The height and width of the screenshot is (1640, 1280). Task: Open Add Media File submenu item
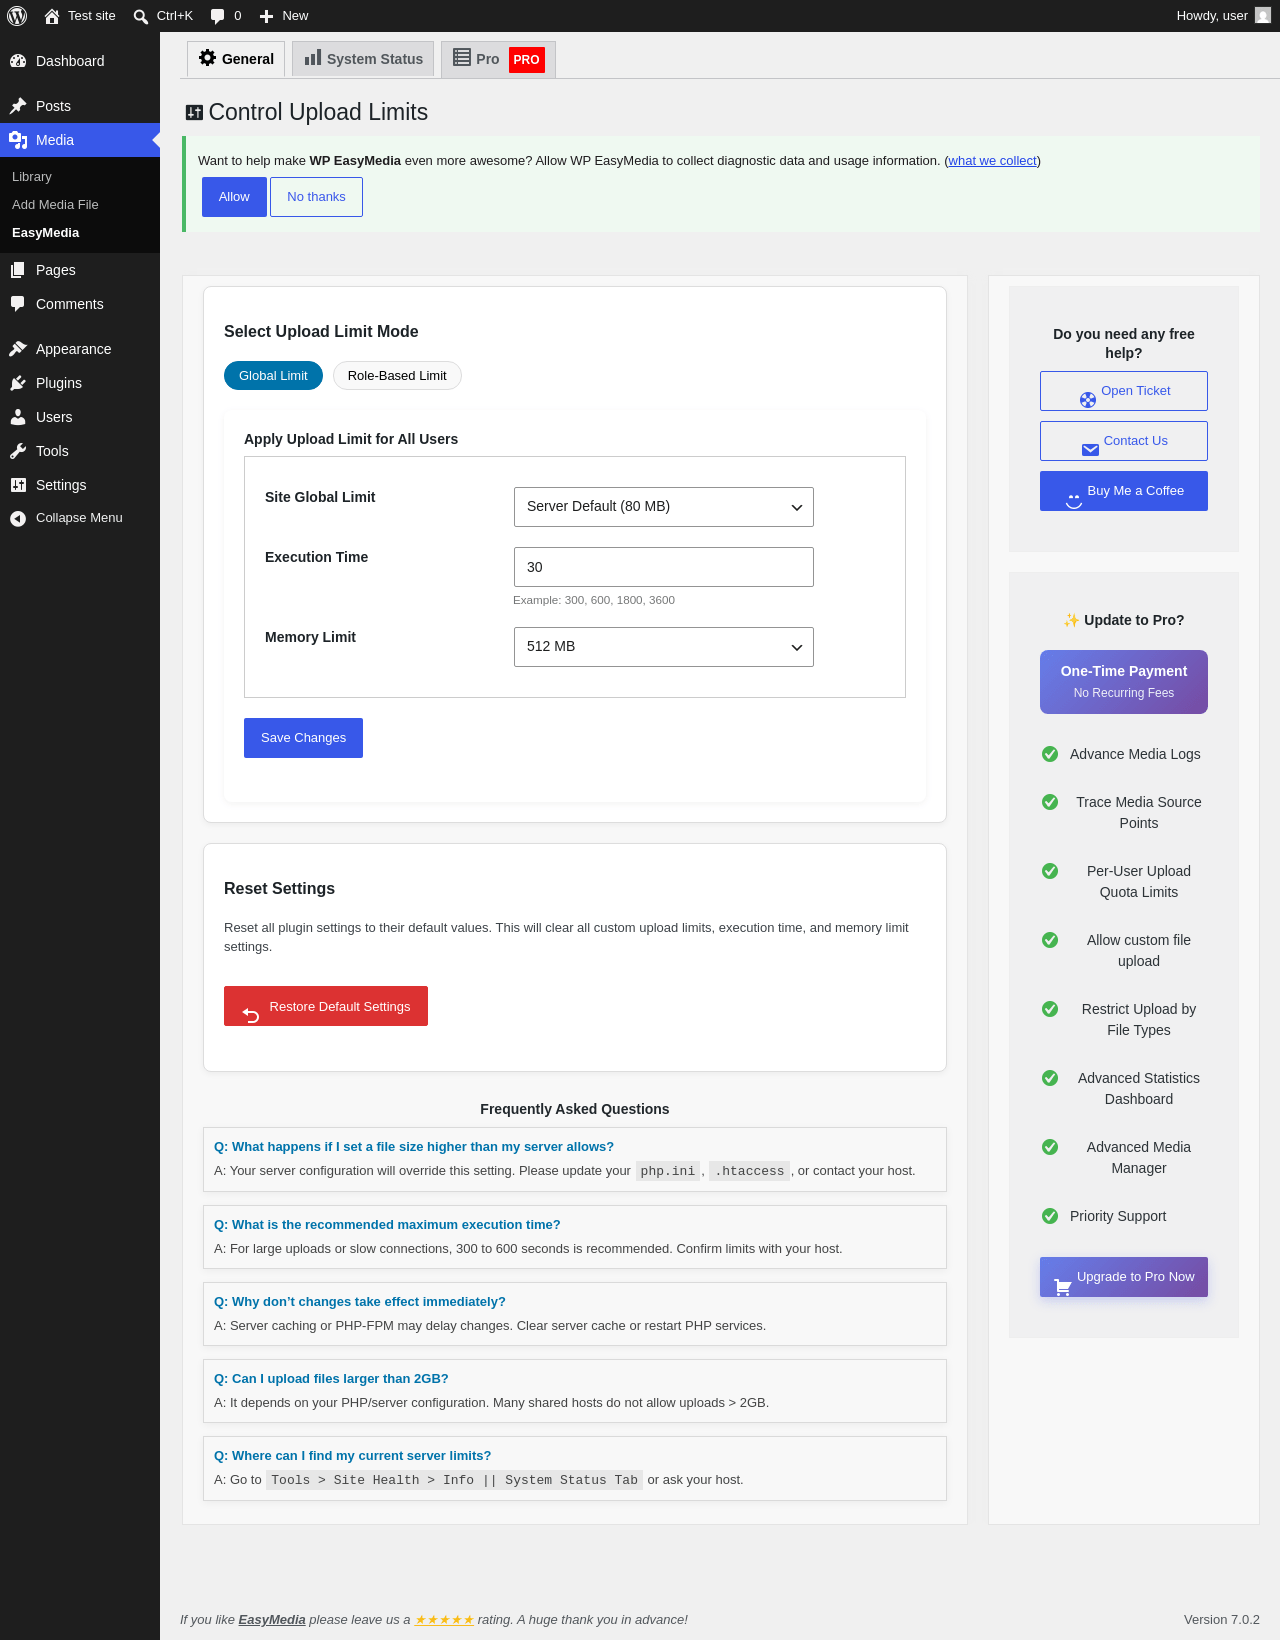point(55,205)
